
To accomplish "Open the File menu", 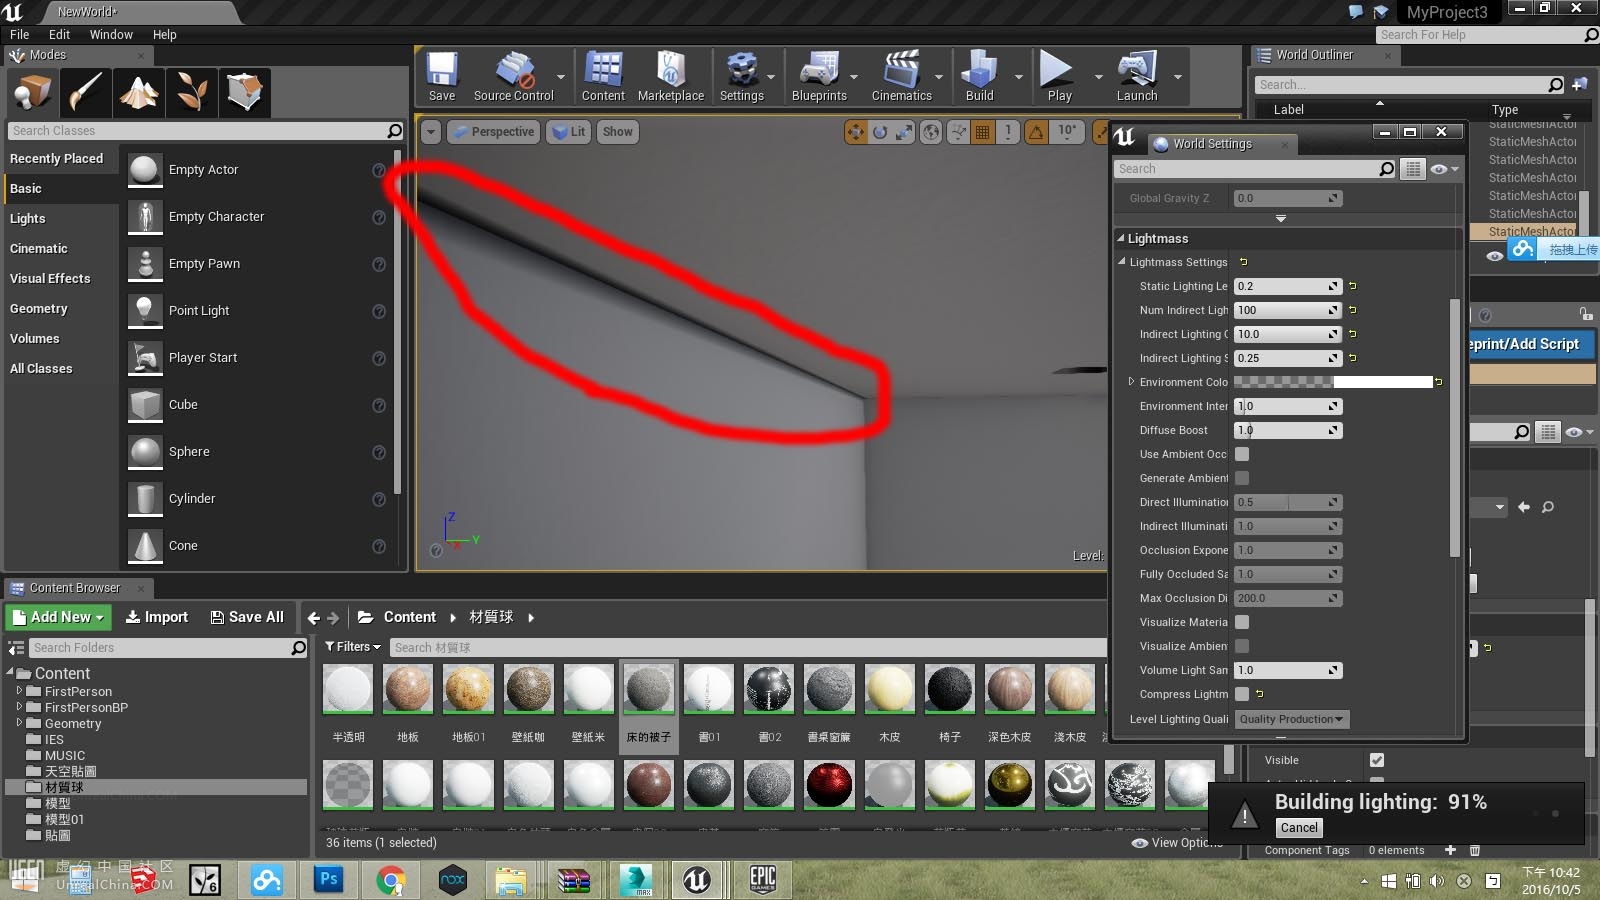I will [19, 34].
